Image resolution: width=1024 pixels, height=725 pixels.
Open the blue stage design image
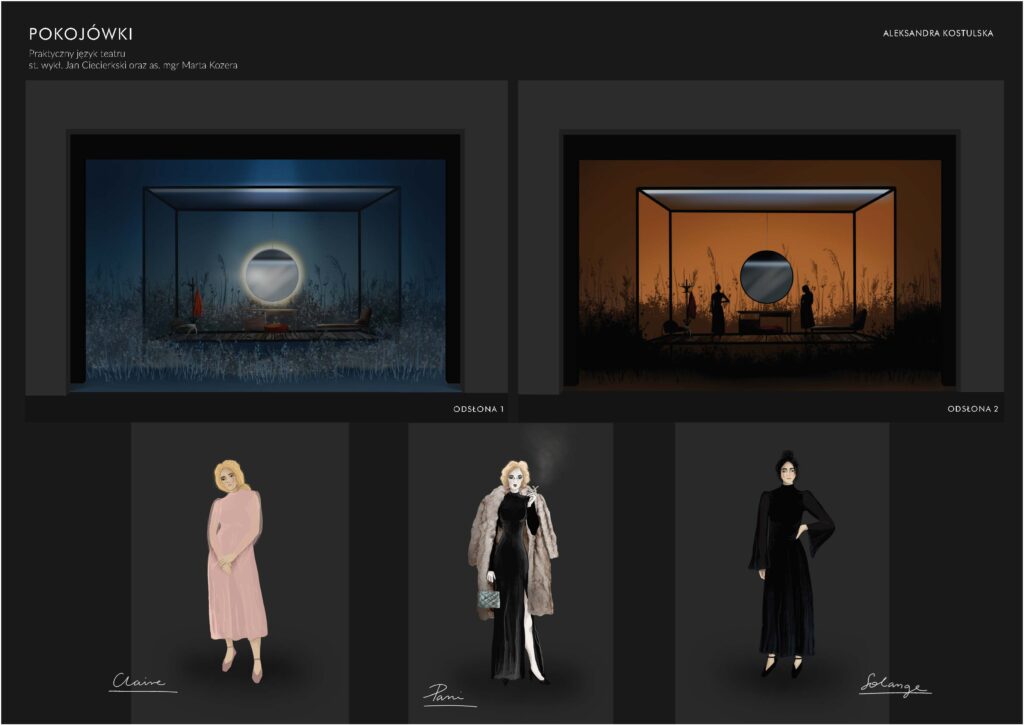265,260
